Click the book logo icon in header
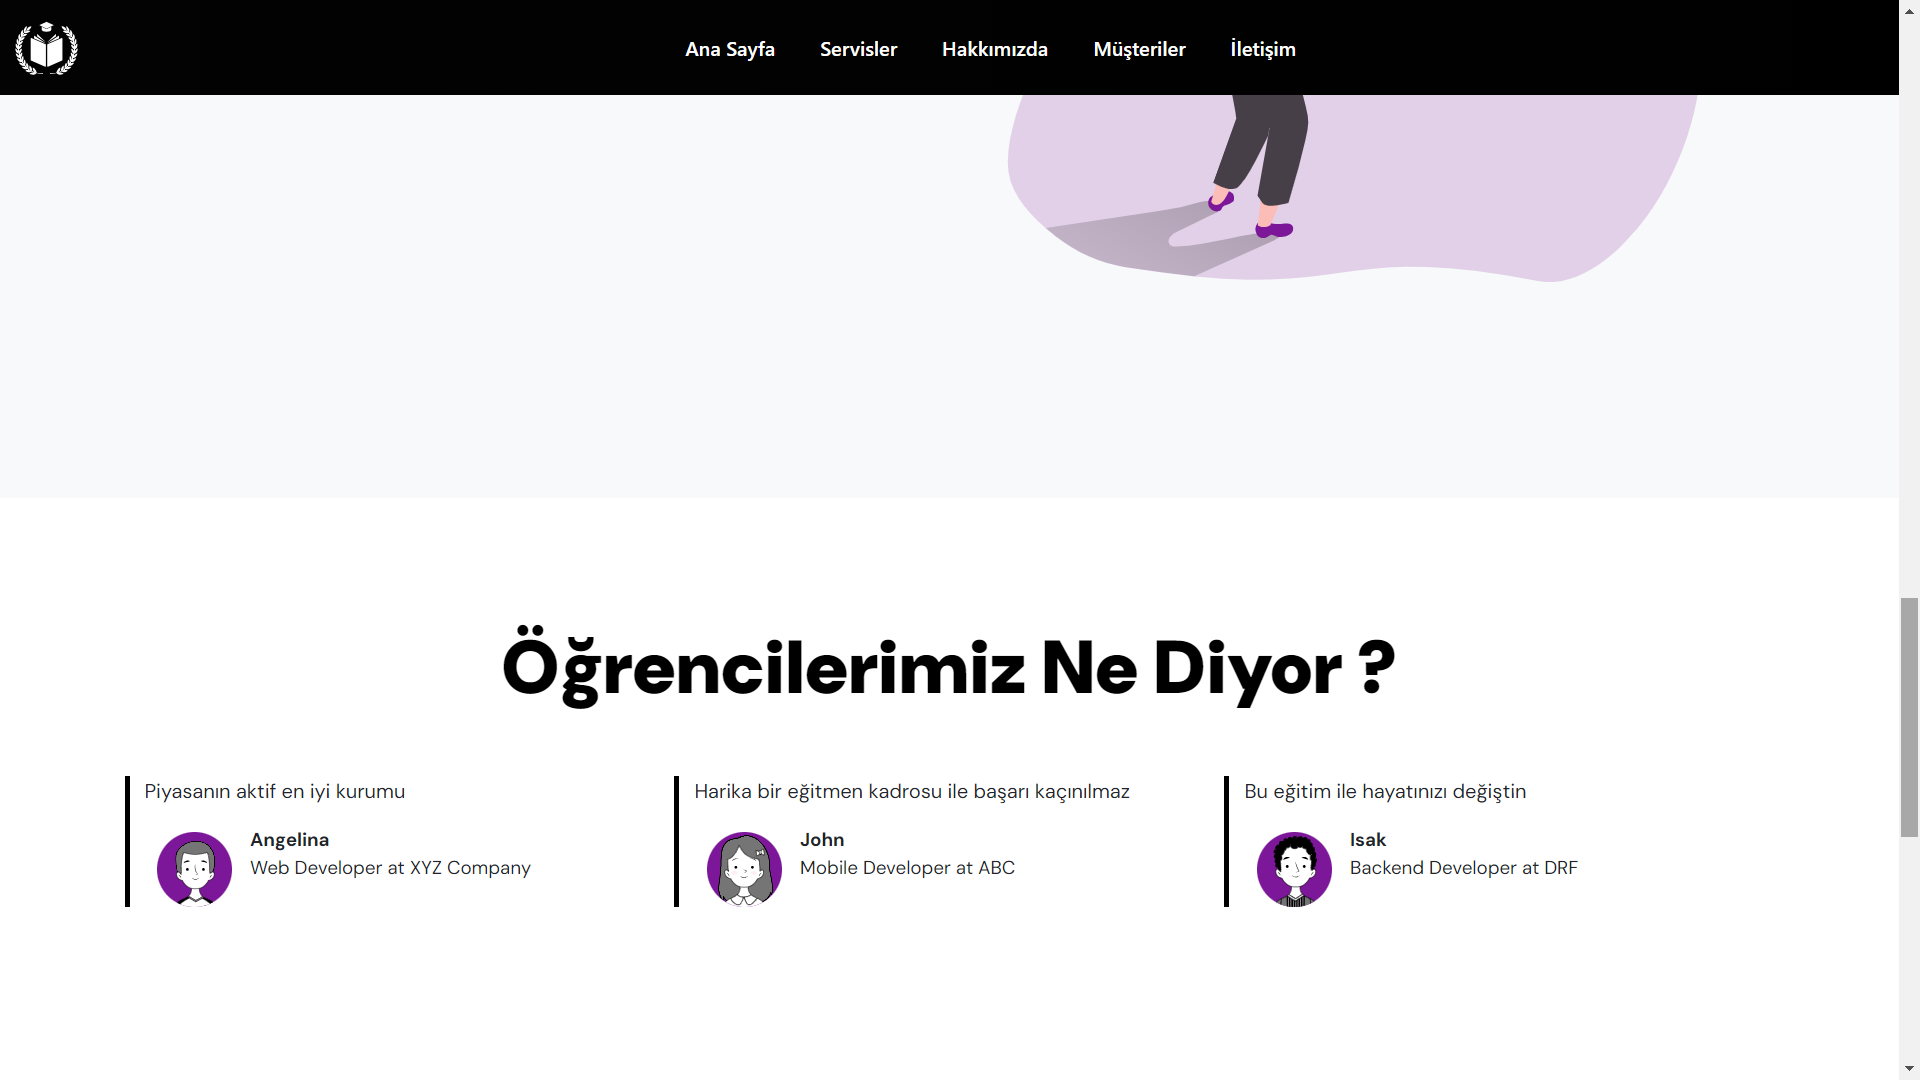This screenshot has width=1920, height=1080. (x=46, y=48)
